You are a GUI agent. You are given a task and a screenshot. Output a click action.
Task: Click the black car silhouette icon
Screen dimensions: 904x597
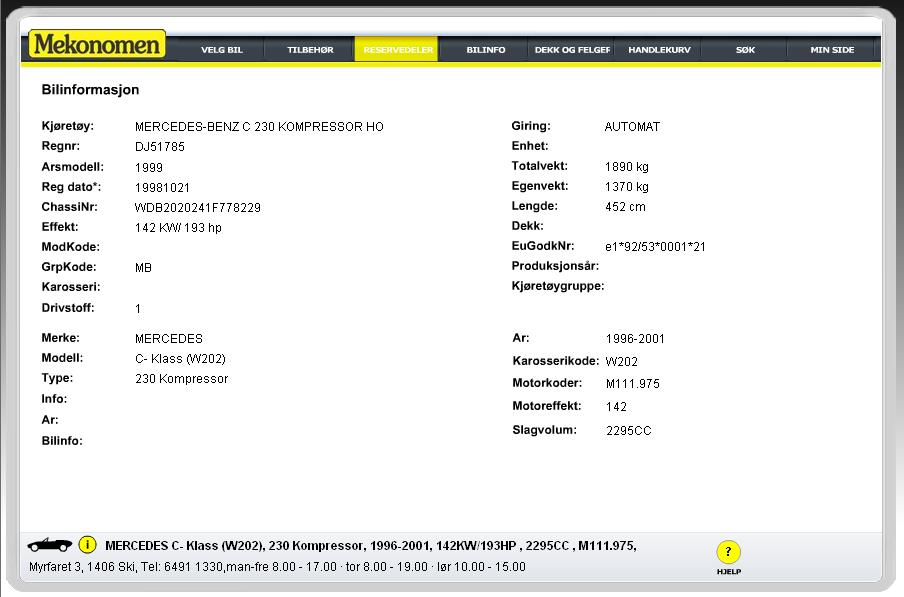[x=50, y=544]
